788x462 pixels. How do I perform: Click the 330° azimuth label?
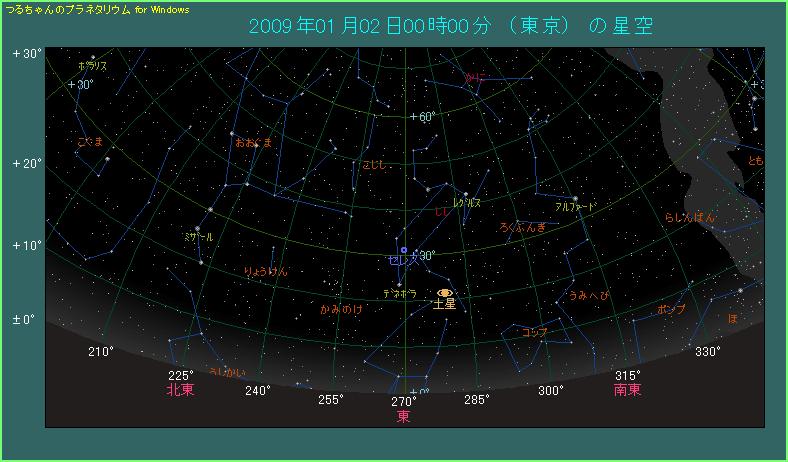(x=708, y=352)
